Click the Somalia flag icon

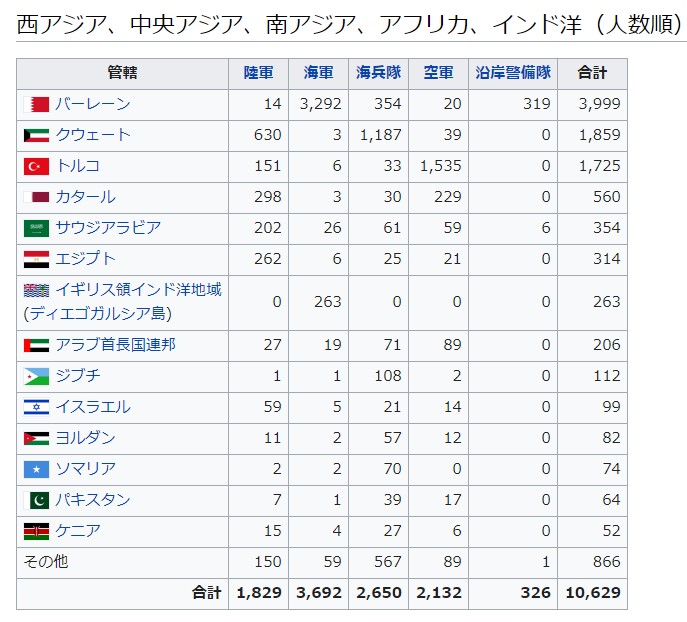(36, 469)
